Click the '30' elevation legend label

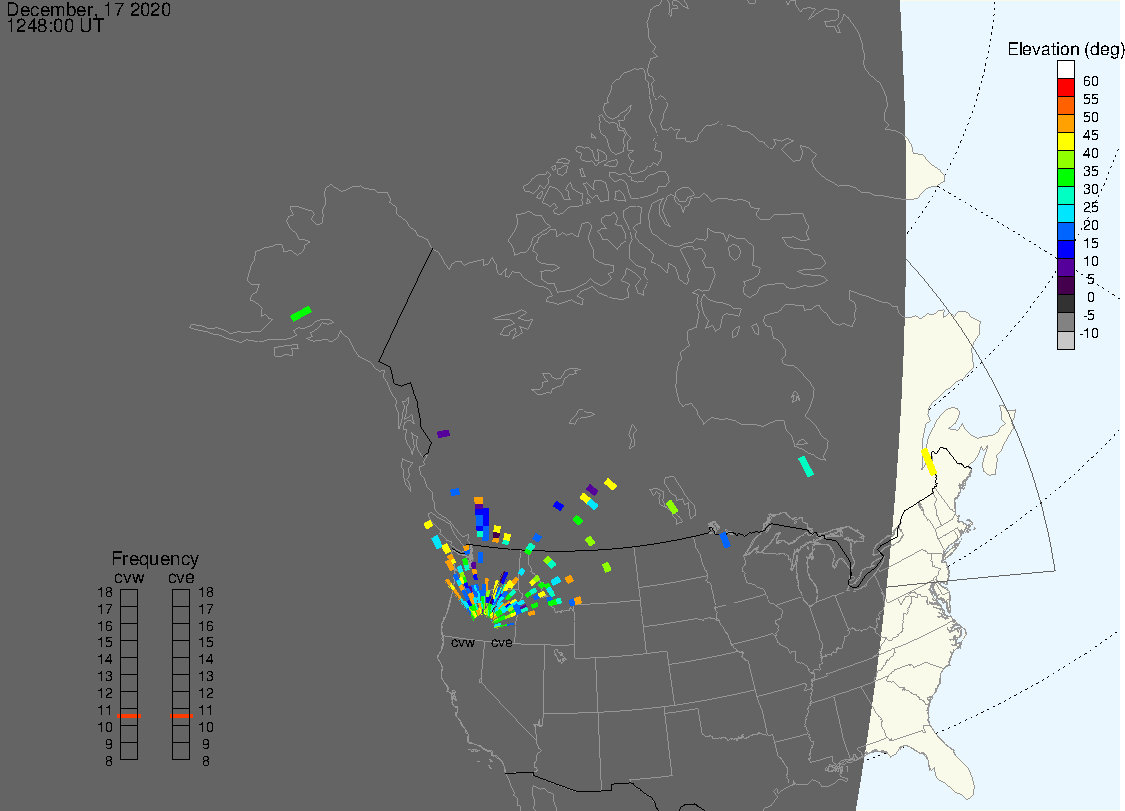tap(1091, 189)
